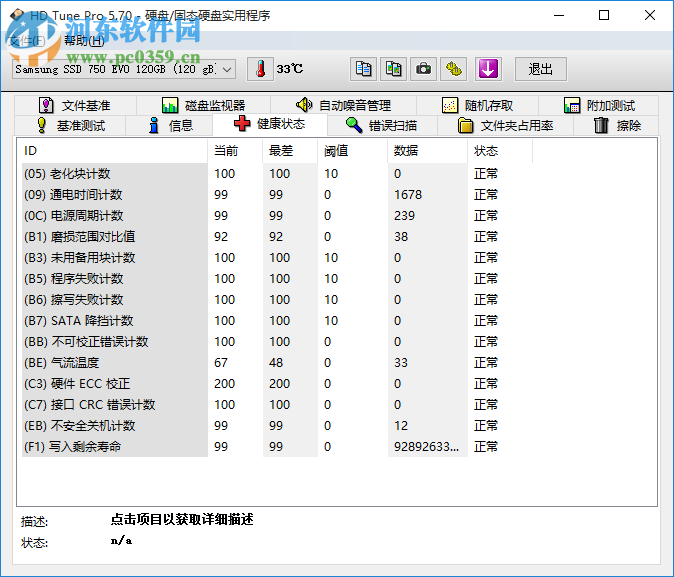Viewport: 674px width, 577px height.
Task: Switch to the 擦除 tab
Action: [x=616, y=126]
